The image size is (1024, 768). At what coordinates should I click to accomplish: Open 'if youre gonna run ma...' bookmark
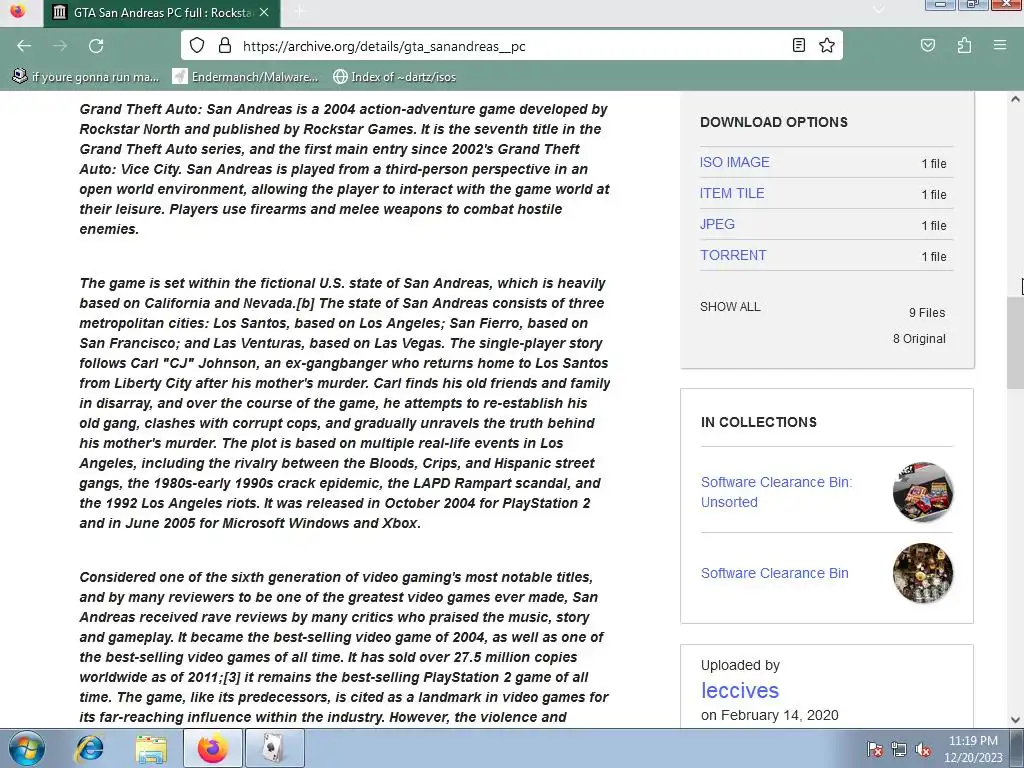tap(86, 77)
